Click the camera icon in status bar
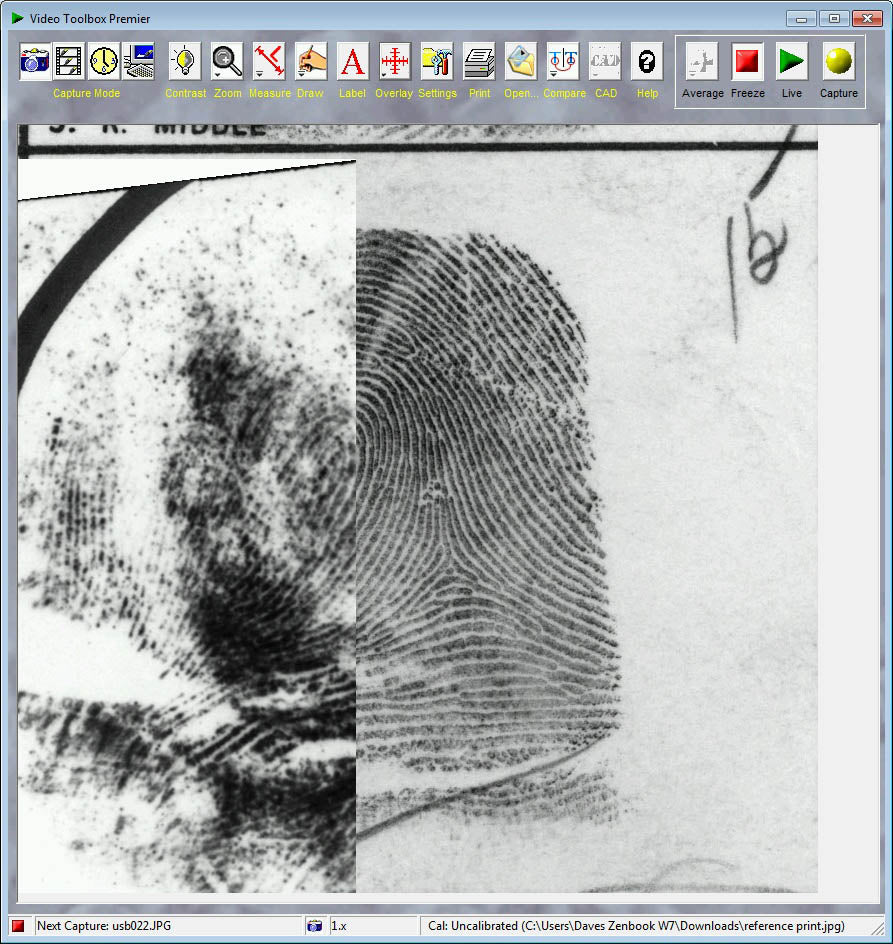 click(x=315, y=926)
